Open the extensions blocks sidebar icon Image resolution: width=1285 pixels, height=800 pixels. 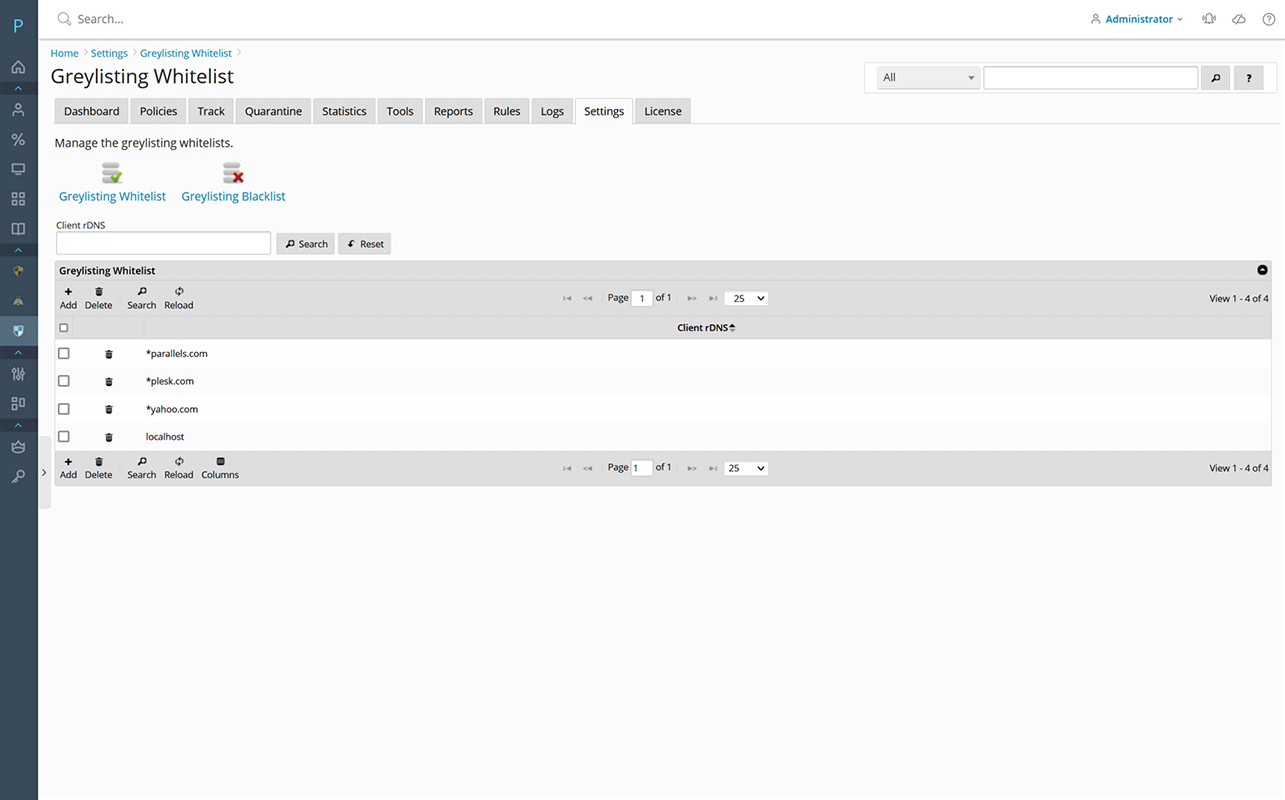[x=18, y=403]
